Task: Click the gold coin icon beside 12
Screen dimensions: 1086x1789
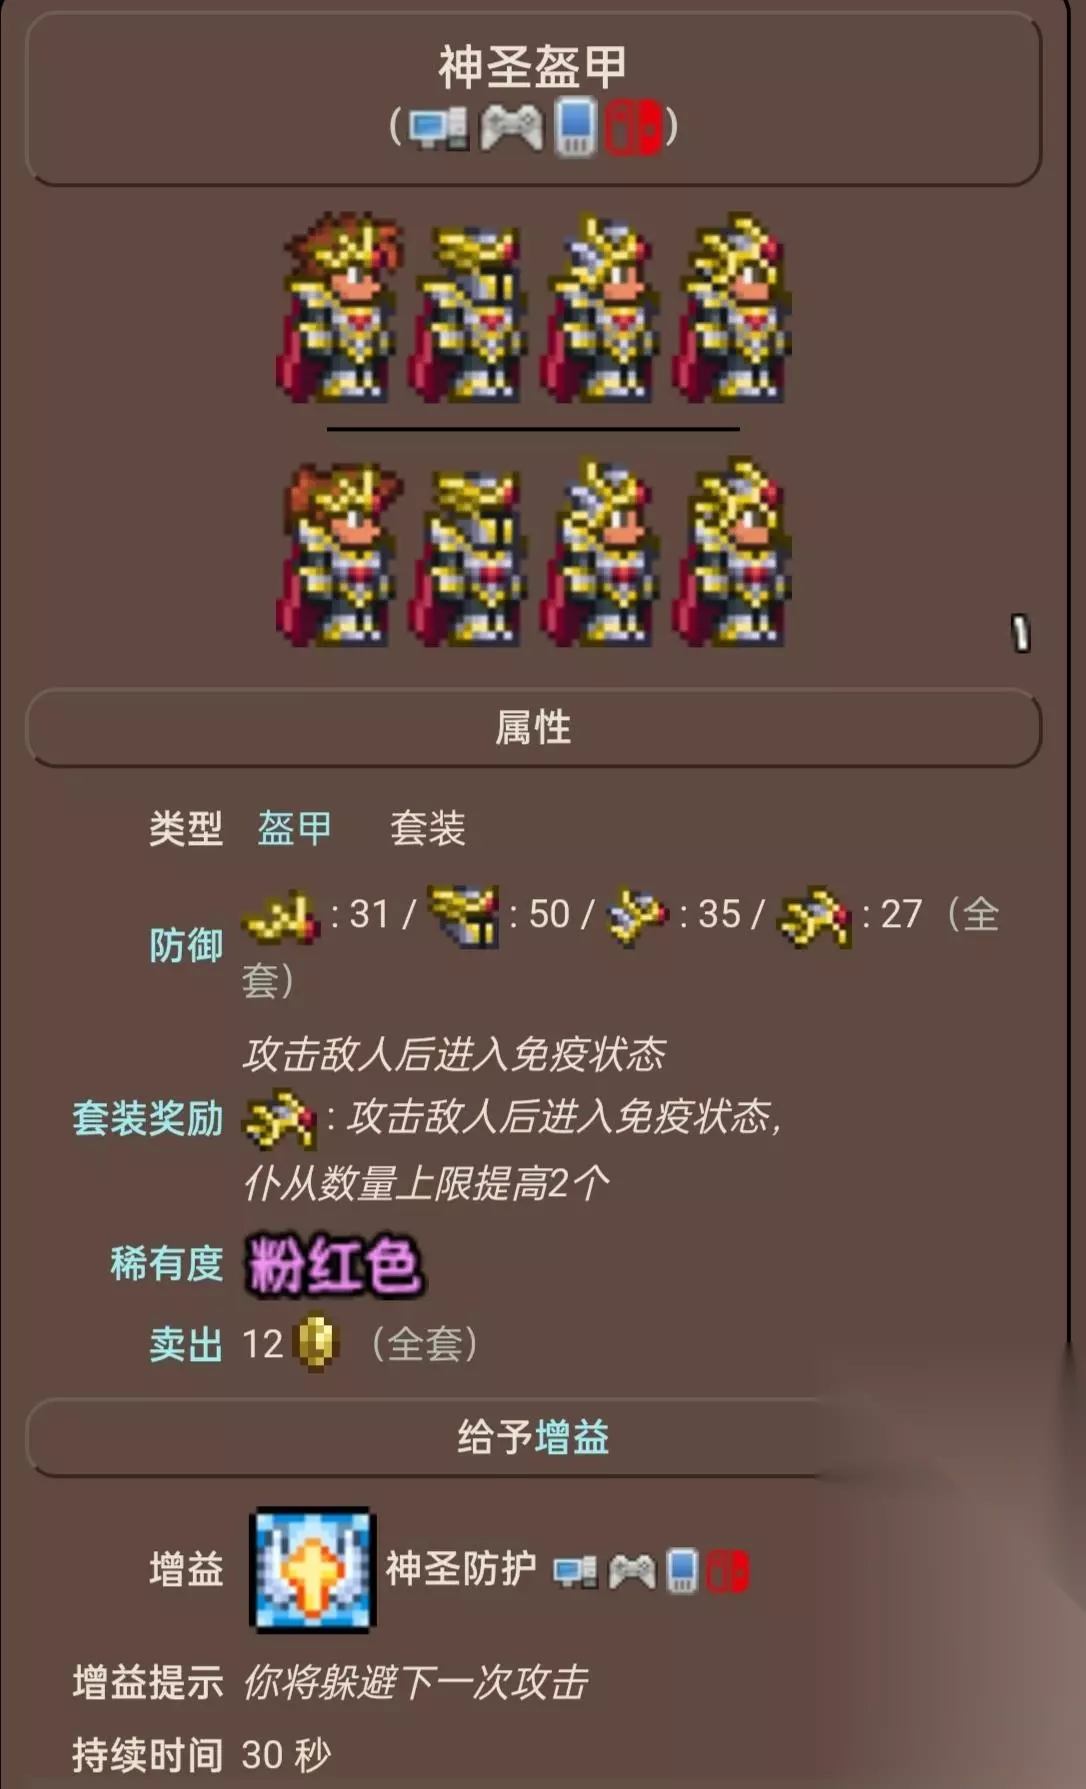Action: point(317,1343)
